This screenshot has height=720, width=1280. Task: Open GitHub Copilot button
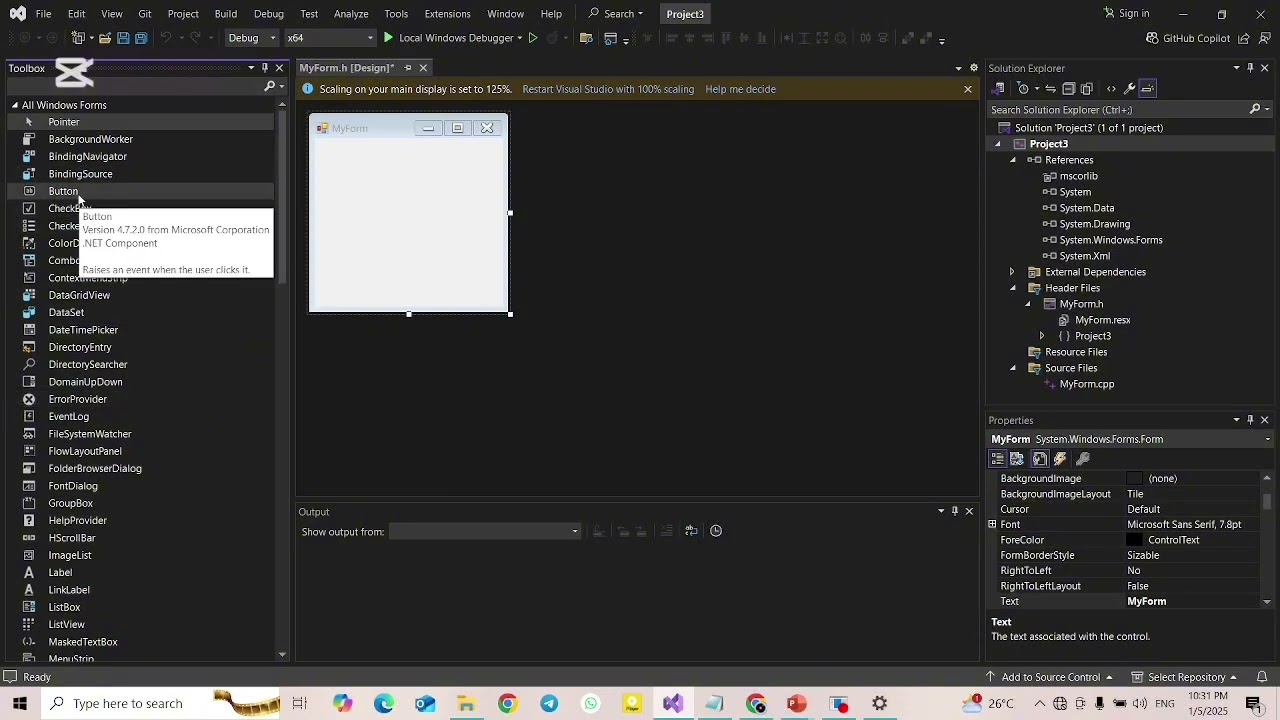tap(1188, 38)
